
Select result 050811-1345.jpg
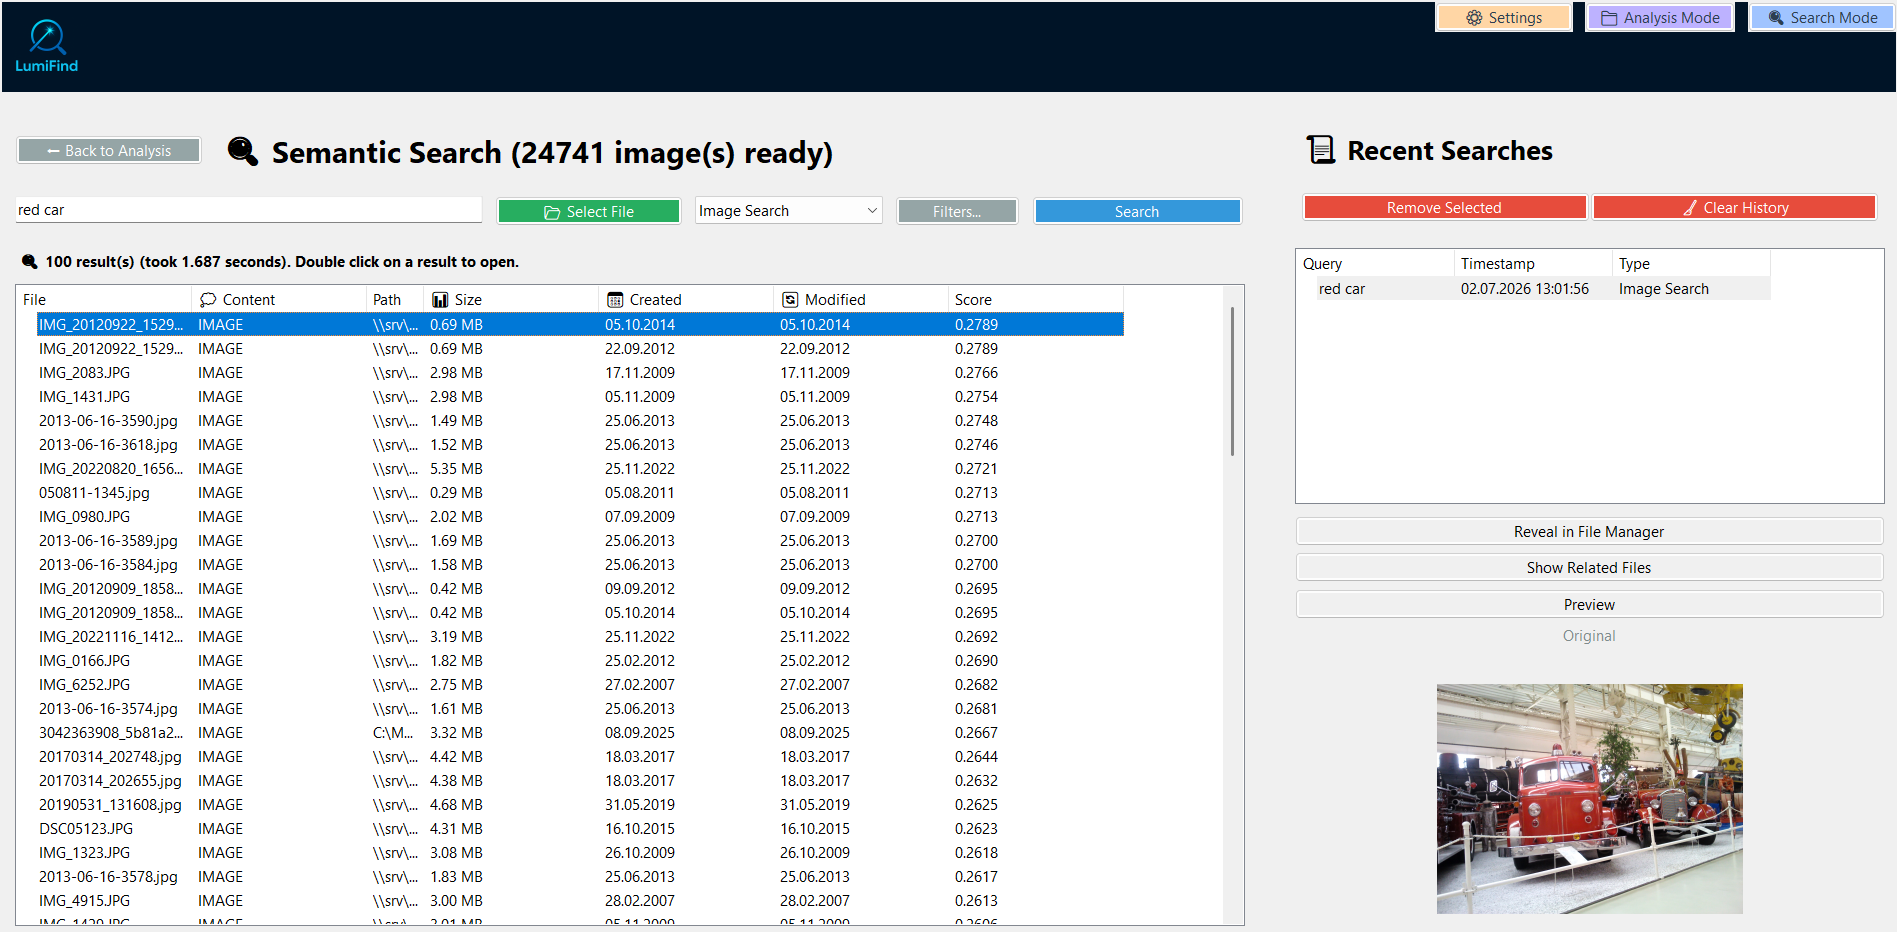point(580,493)
